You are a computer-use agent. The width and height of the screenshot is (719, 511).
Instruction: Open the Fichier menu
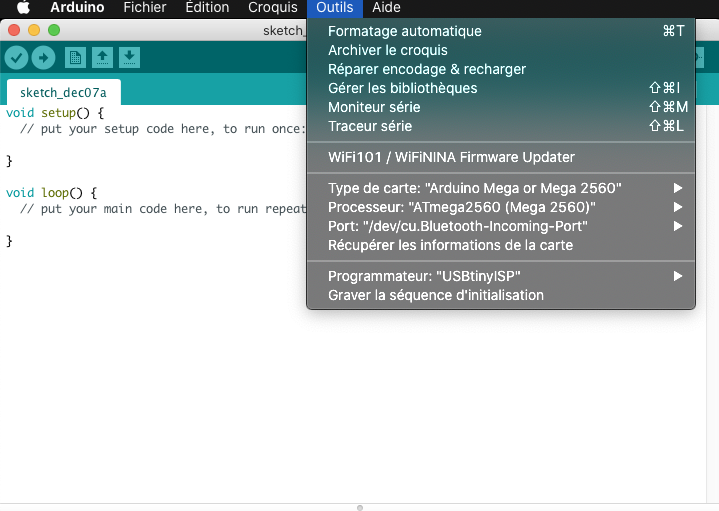pos(144,7)
